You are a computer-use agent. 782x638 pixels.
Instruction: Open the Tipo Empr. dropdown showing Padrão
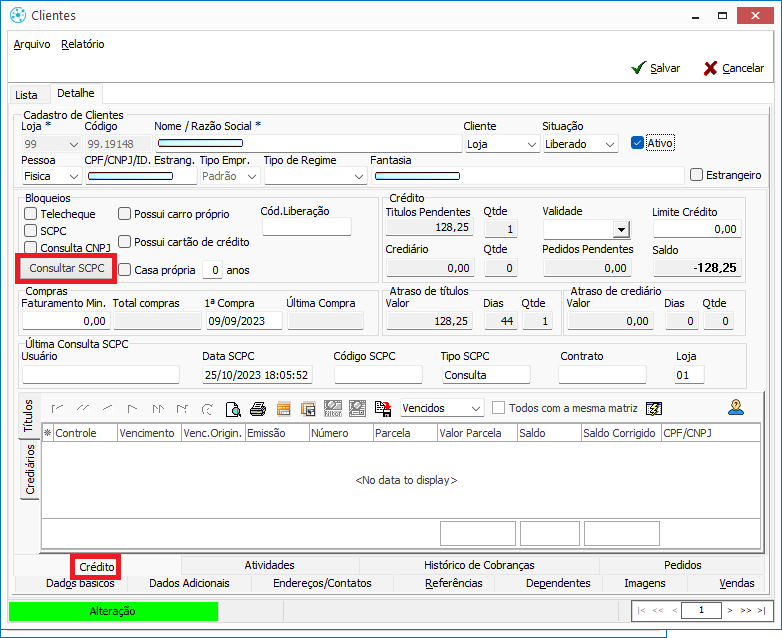coord(252,176)
